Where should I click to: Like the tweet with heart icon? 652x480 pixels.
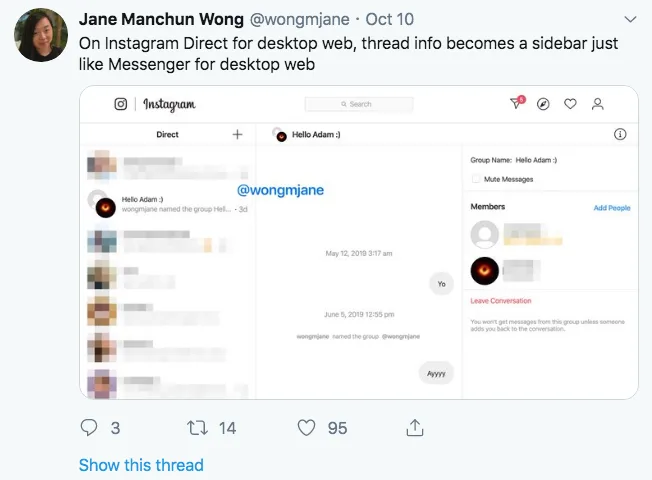[307, 427]
